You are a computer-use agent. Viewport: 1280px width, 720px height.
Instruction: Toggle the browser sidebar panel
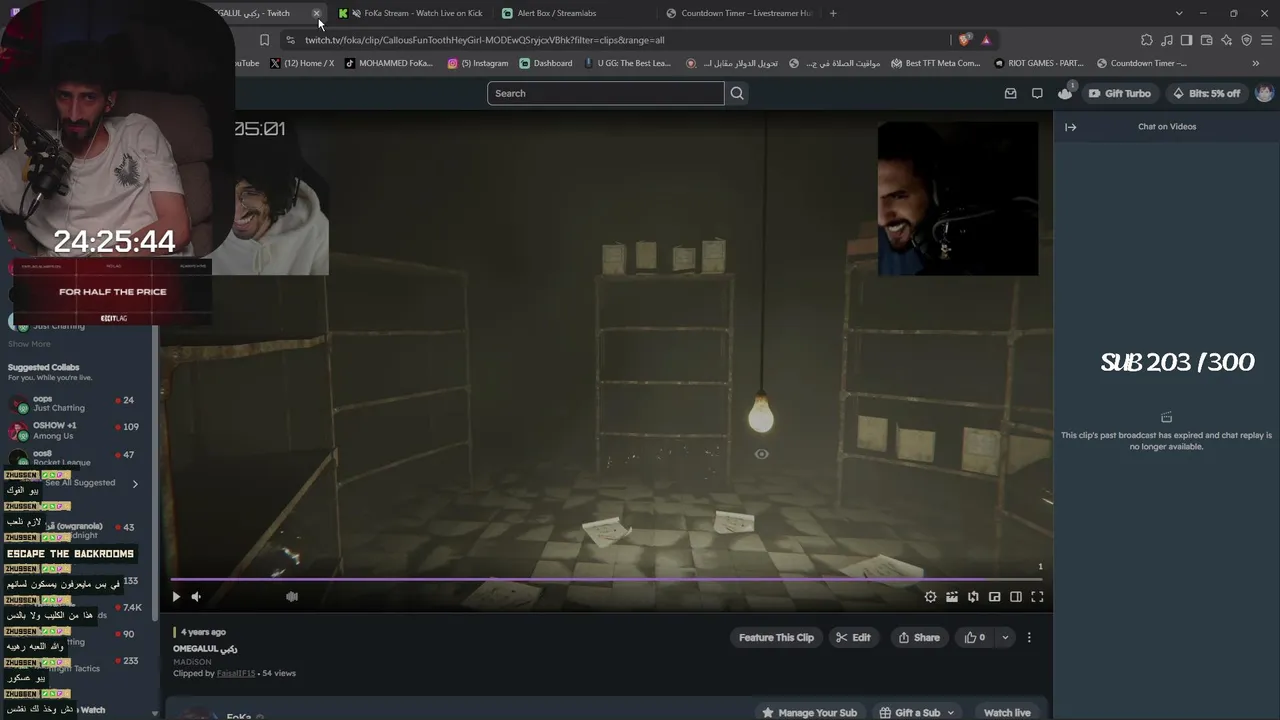pos(1187,40)
